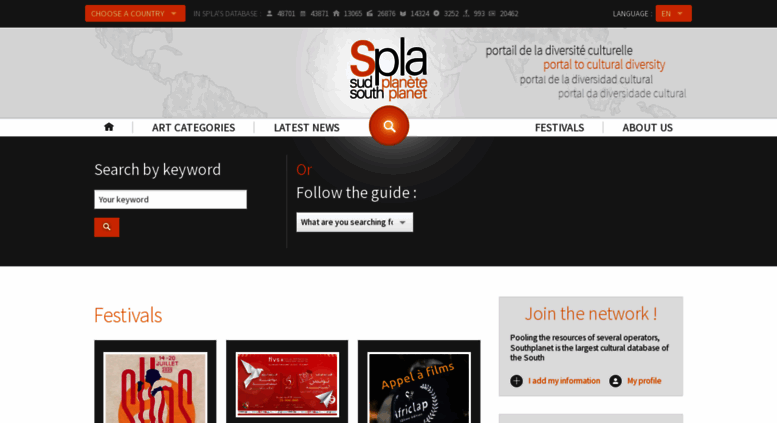
Task: Open the Choose a Country dropdown
Action: pyautogui.click(x=135, y=14)
